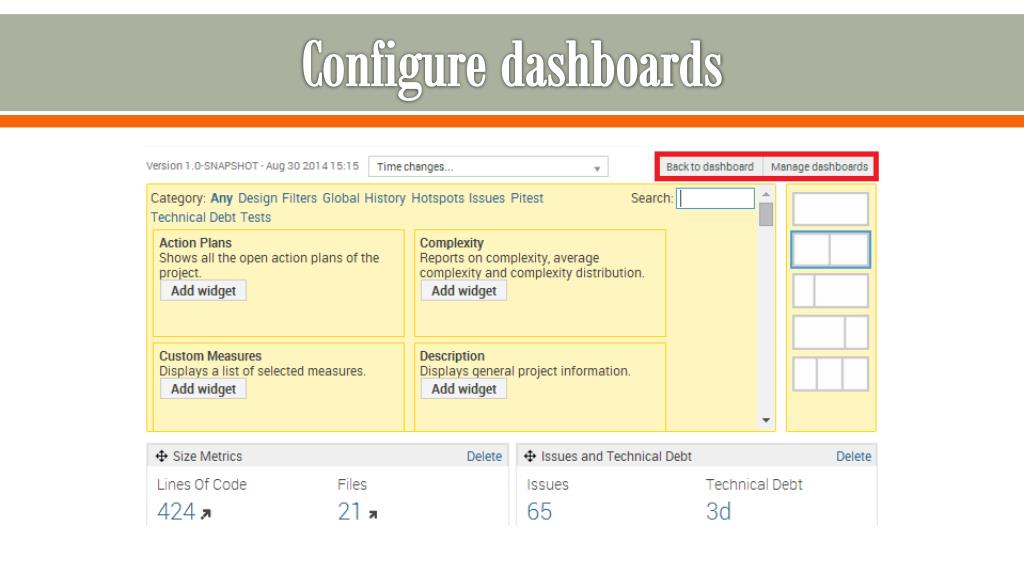Screen dimensions: 1024x576
Task: Add the Complexity widget
Action: point(464,291)
